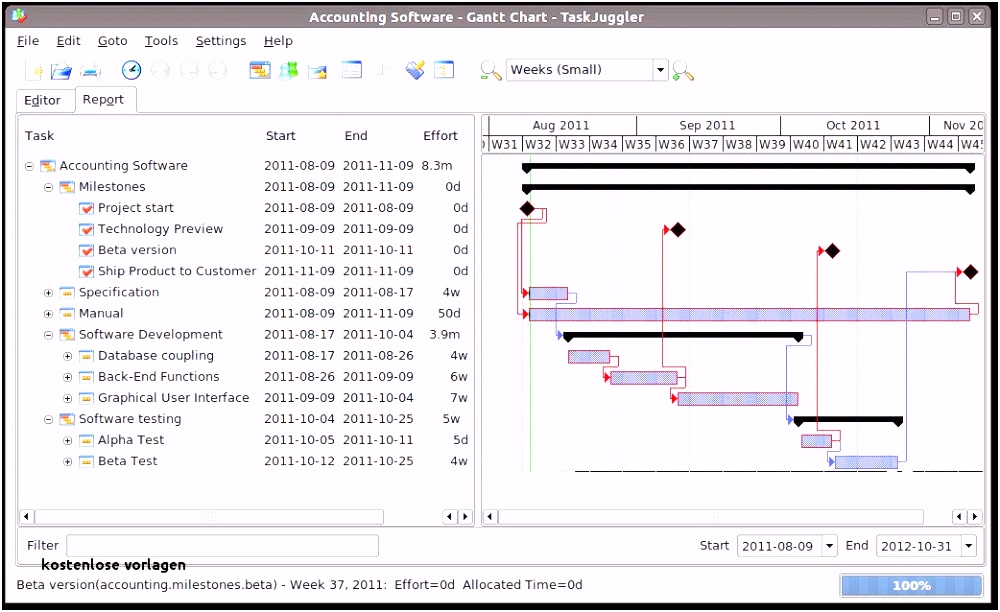Zoom out with the magnifier minus icon
The height and width of the screenshot is (612, 1000).
click(x=490, y=70)
